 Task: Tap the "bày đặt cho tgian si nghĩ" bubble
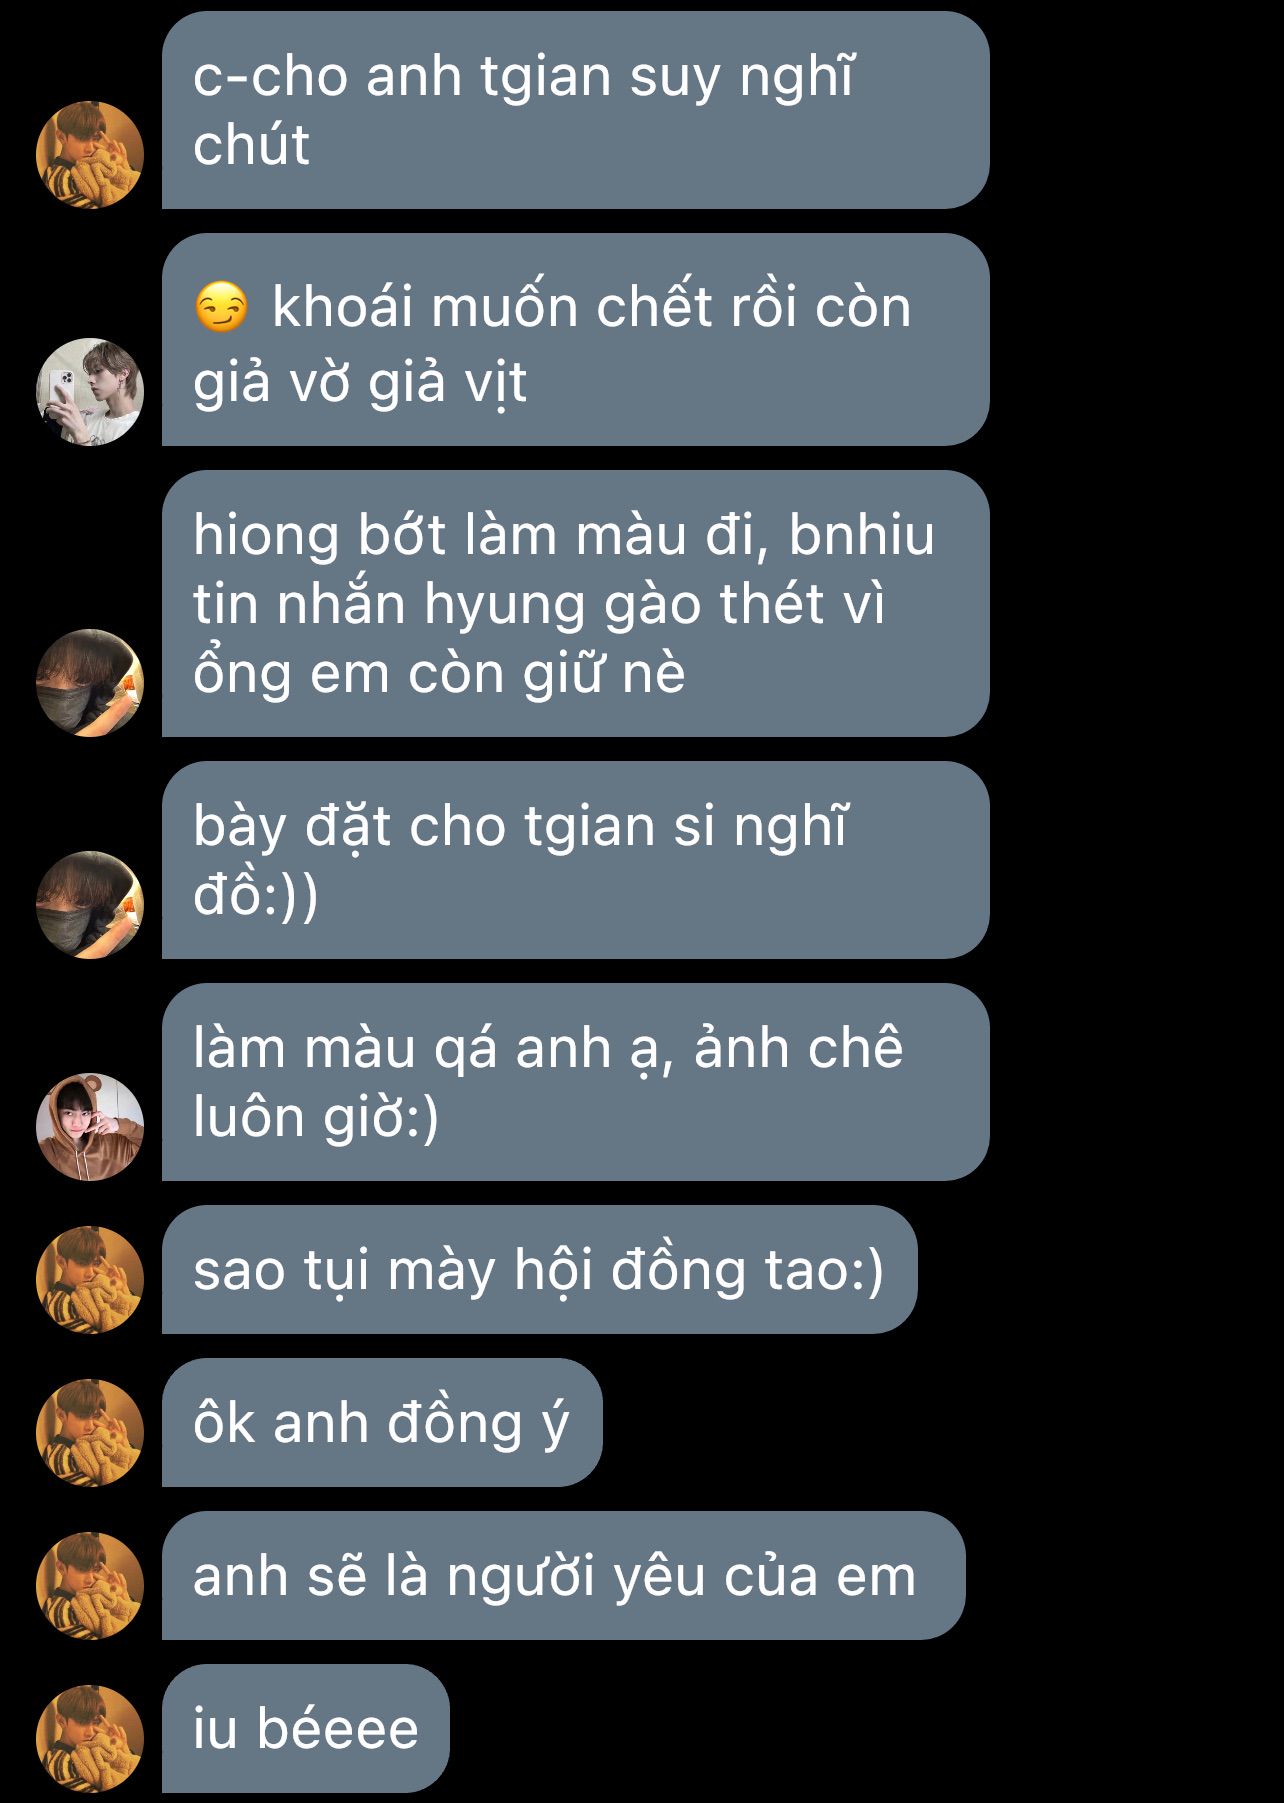pos(576,860)
